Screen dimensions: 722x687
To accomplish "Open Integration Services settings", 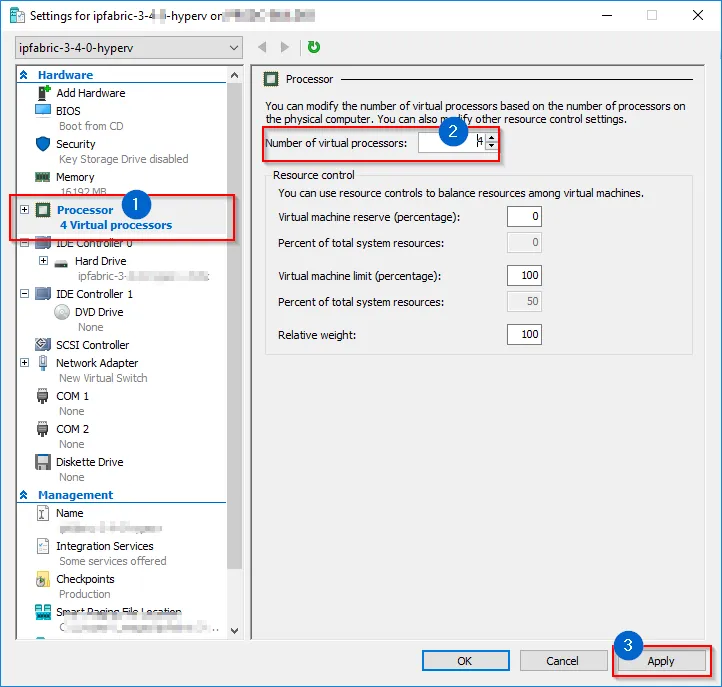I will click(x=104, y=546).
